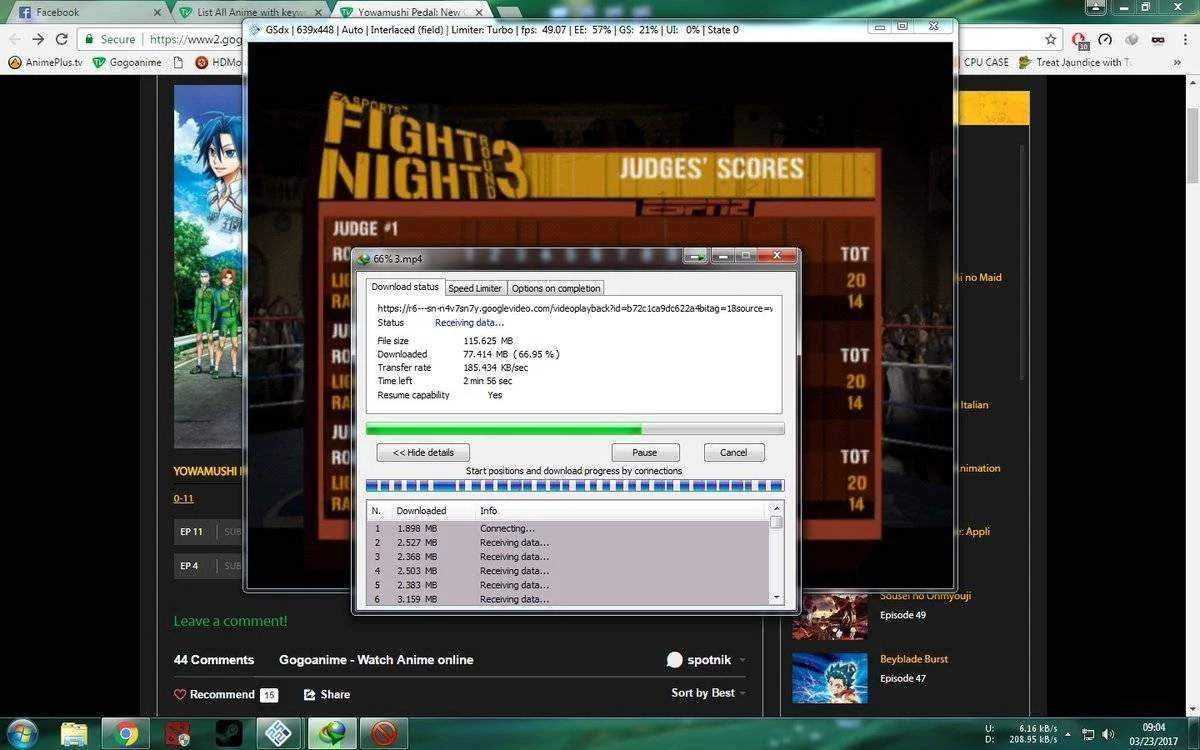The height and width of the screenshot is (750, 1200).
Task: Switch to the Facebook tab
Action: click(x=85, y=12)
